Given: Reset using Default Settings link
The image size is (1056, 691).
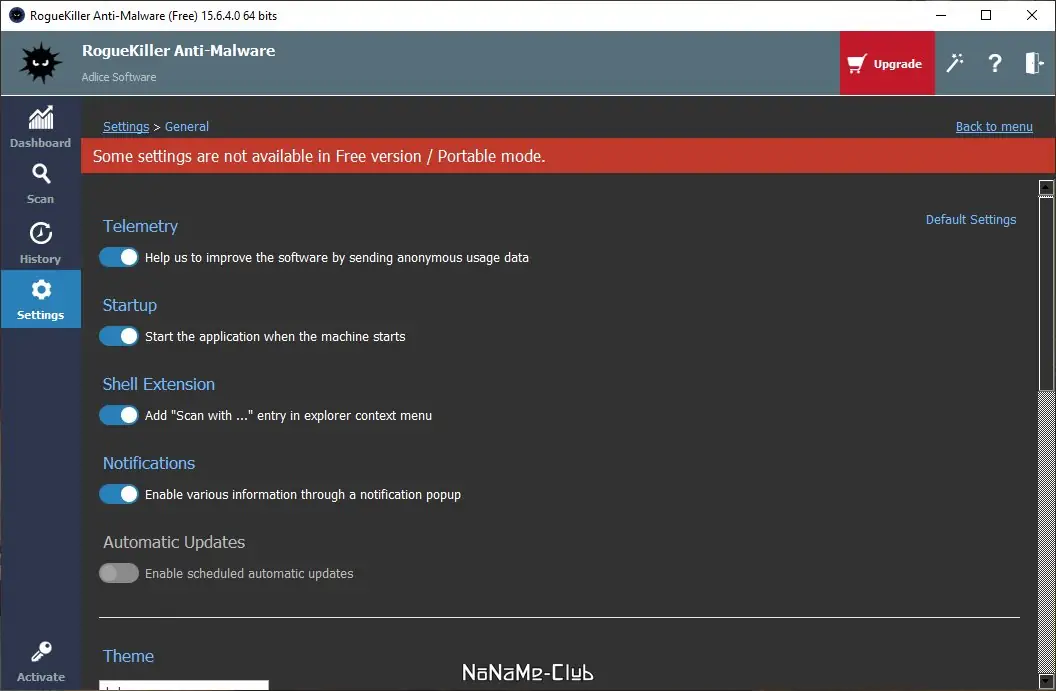Looking at the screenshot, I should coord(970,220).
